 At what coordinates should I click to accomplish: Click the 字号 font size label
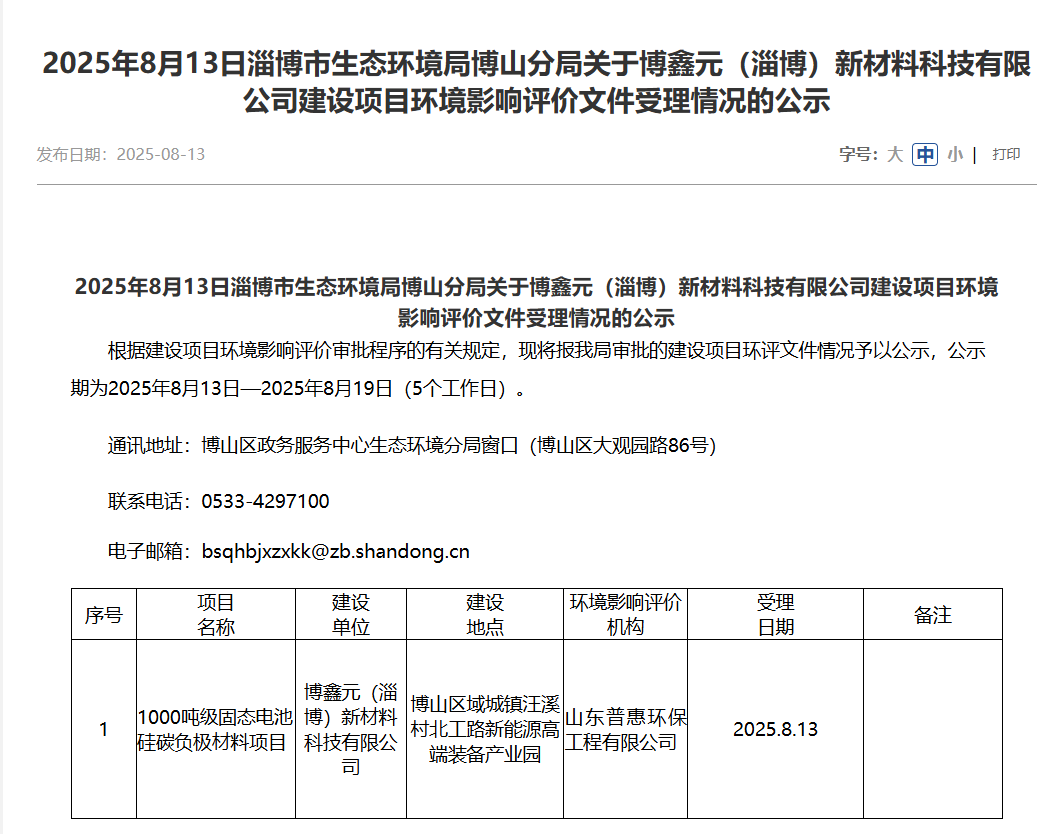(x=858, y=155)
